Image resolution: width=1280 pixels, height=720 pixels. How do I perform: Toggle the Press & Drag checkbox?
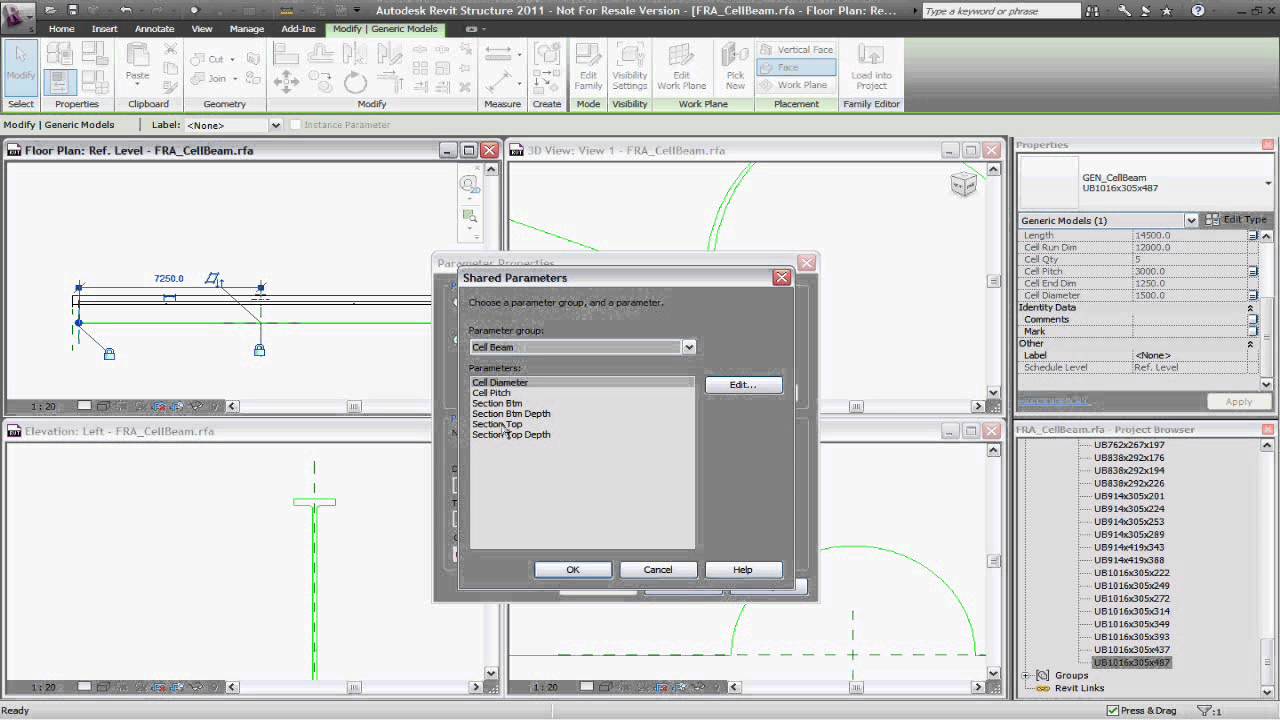[x=1113, y=710]
